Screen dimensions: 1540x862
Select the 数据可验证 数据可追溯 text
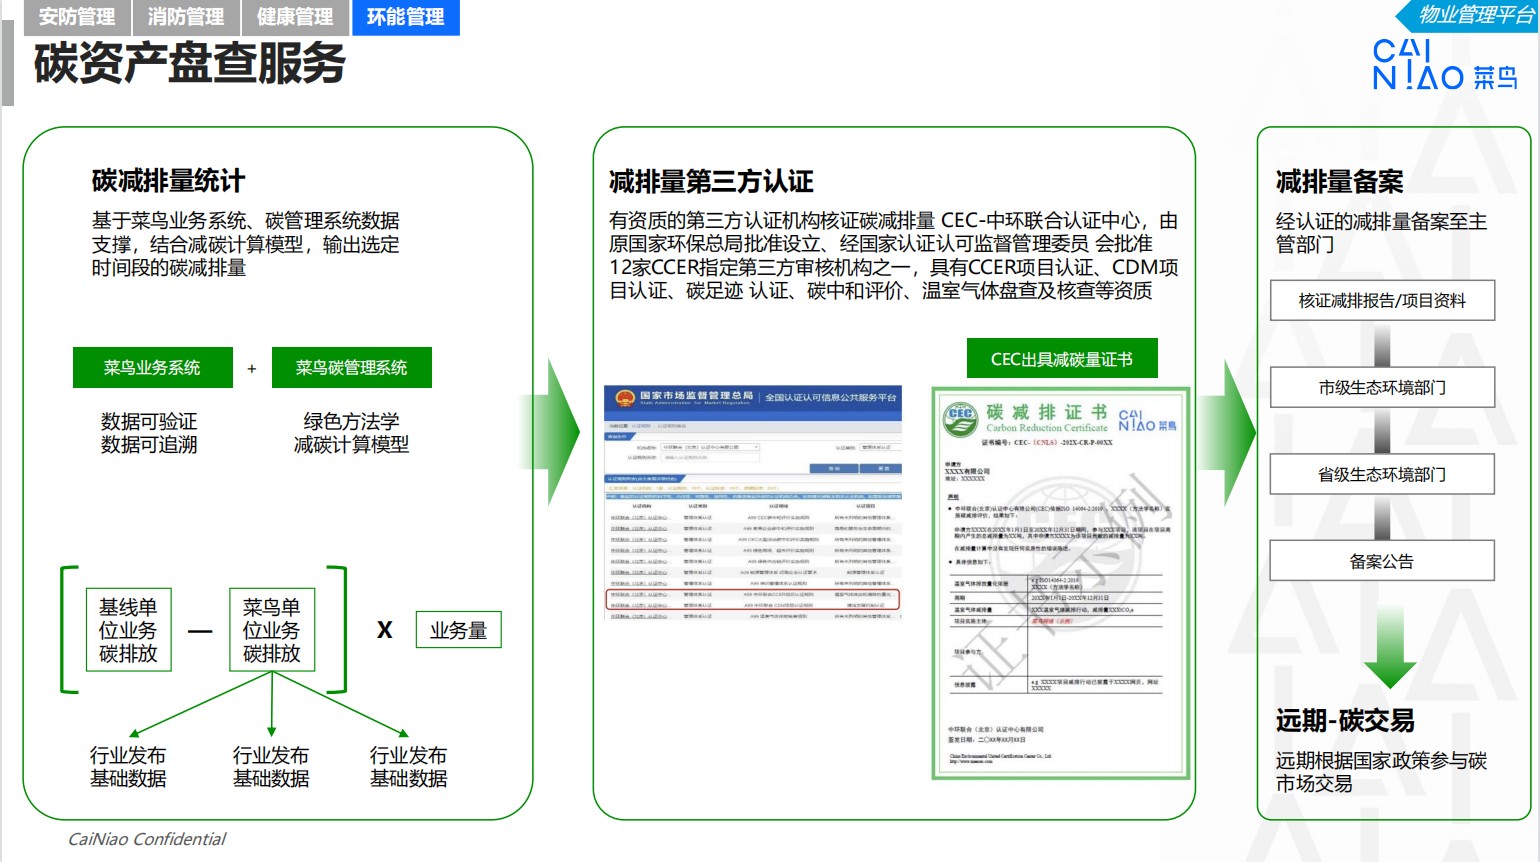tap(149, 433)
